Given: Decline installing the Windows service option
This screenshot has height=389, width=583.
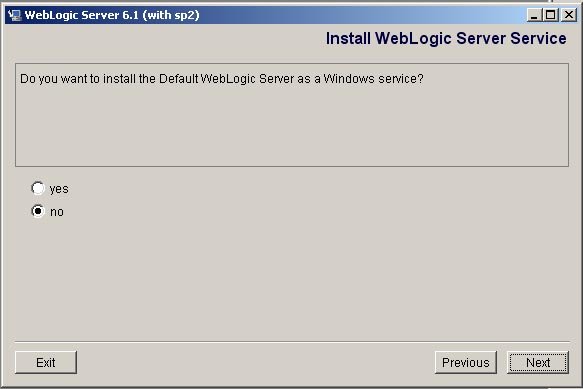Looking at the screenshot, I should point(38,211).
